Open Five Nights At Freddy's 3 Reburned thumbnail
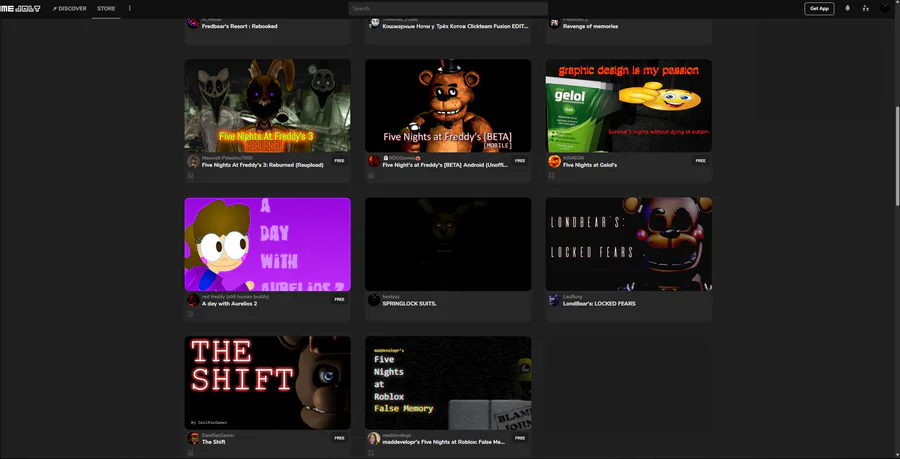The height and width of the screenshot is (459, 900). [267, 106]
